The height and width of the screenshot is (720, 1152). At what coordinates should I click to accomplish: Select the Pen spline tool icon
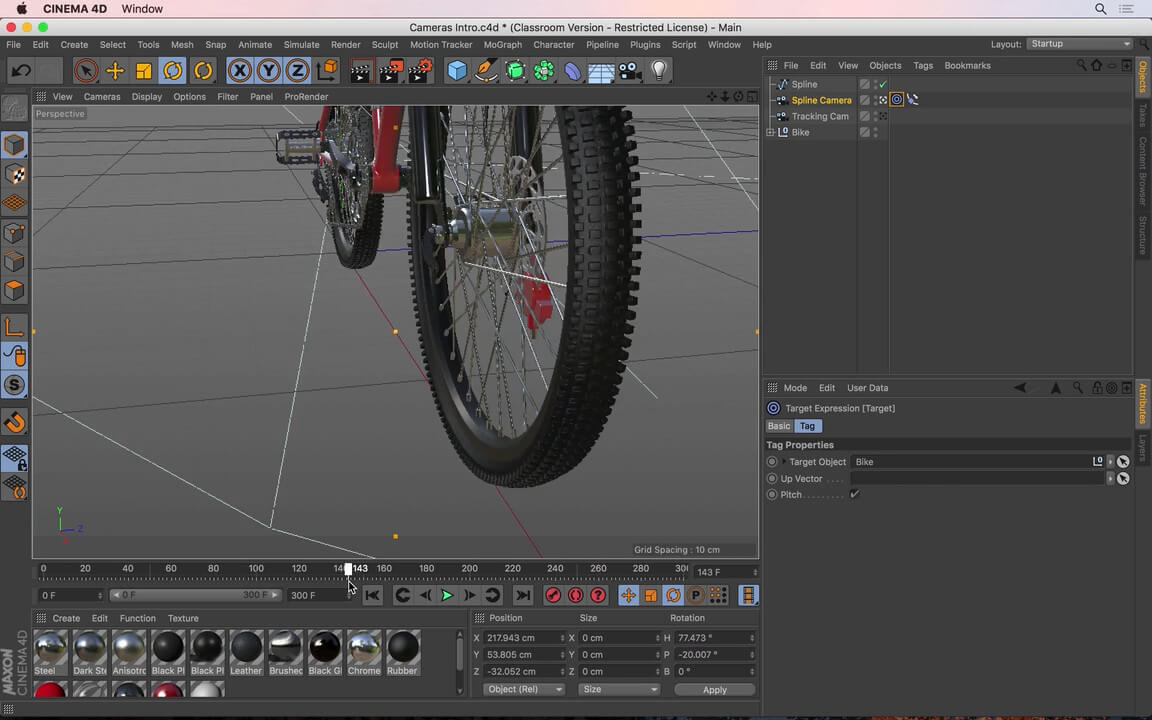pyautogui.click(x=486, y=70)
